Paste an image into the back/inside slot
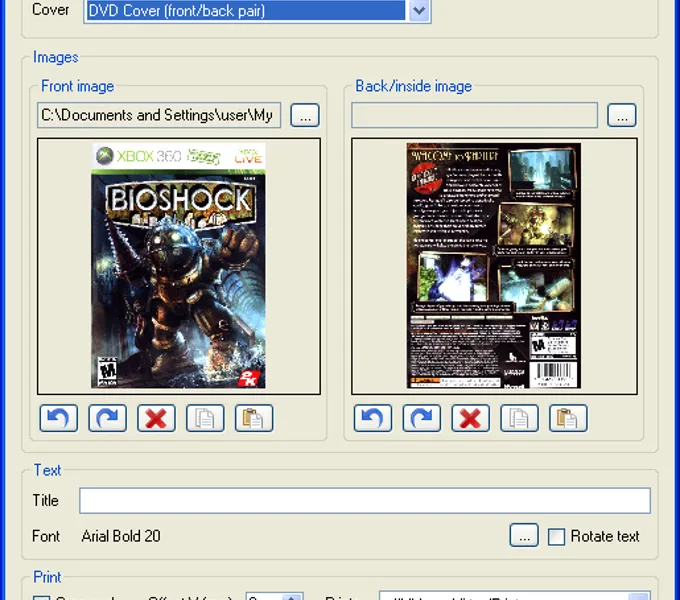 click(568, 418)
